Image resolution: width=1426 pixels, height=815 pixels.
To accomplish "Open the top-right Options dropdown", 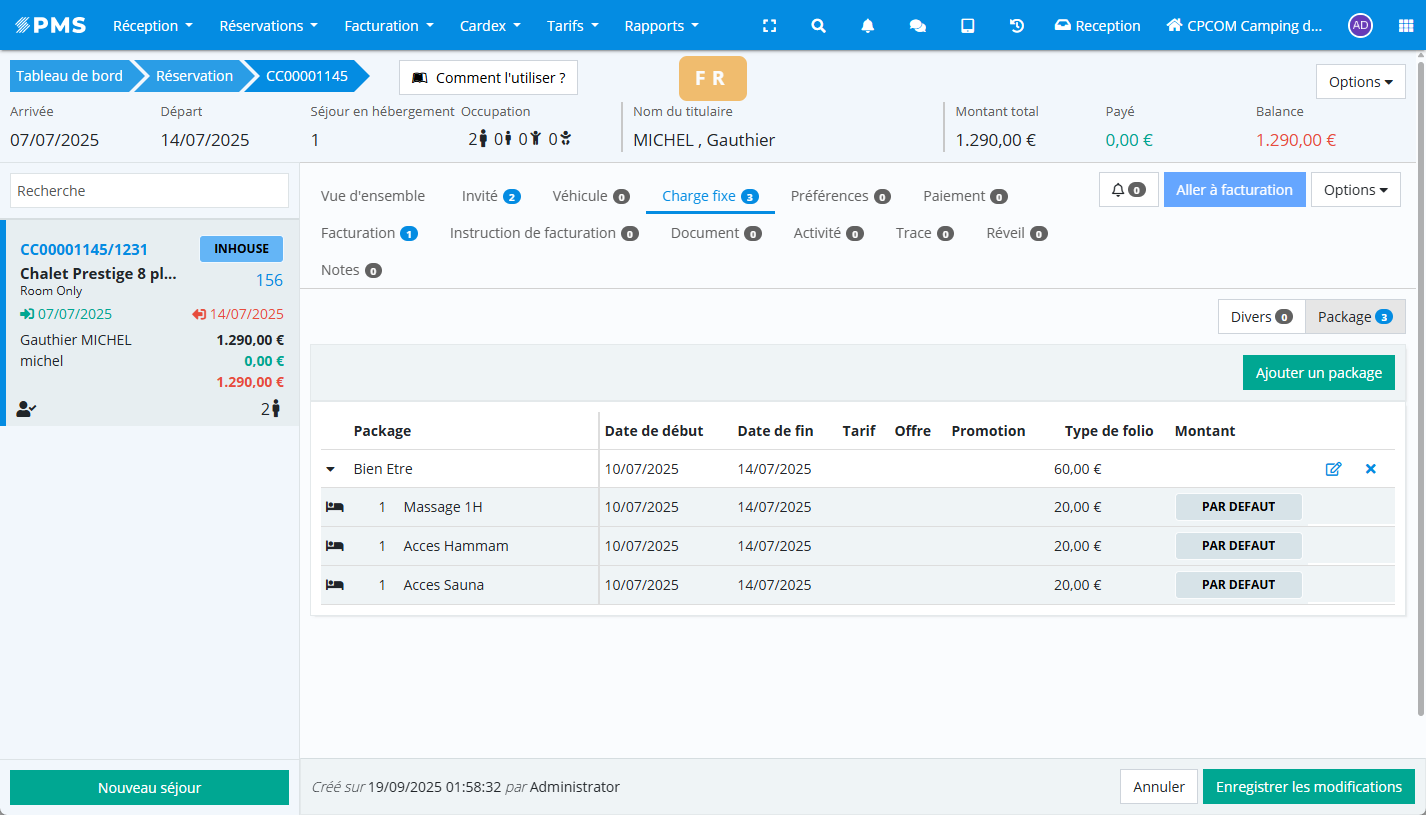I will (1360, 82).
